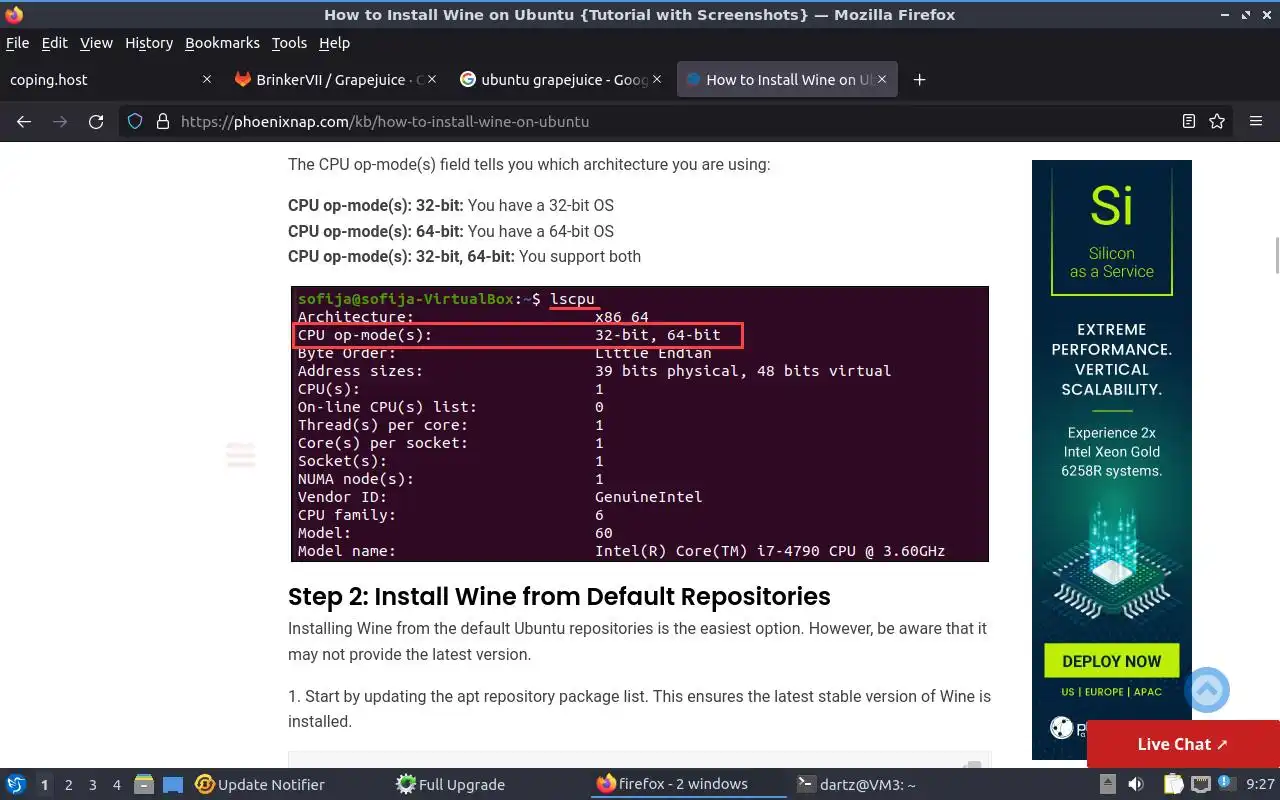Open the notification alert tray icon
Image resolution: width=1280 pixels, height=800 pixels.
[x=1227, y=784]
